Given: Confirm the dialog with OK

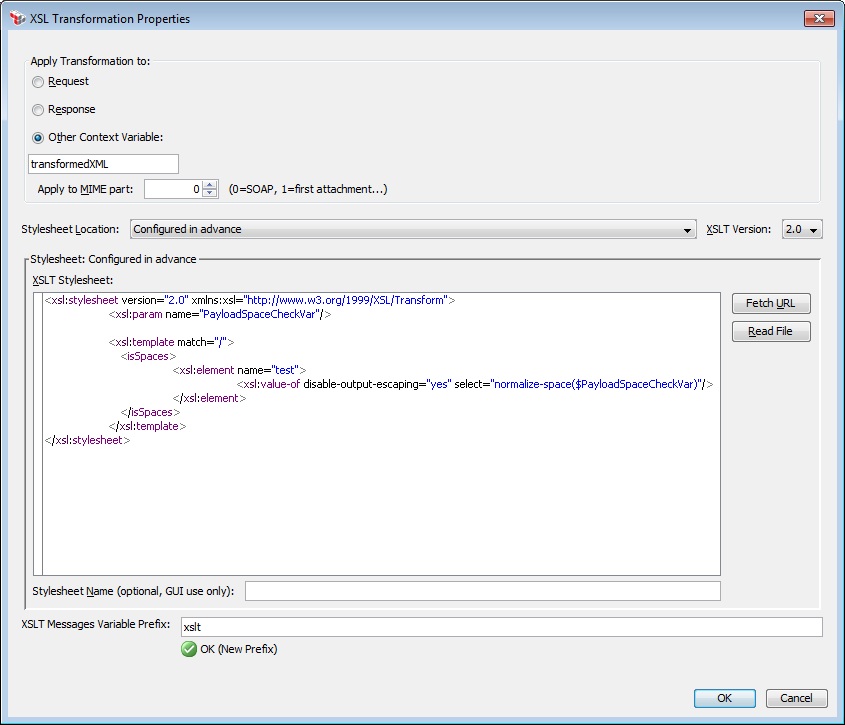Looking at the screenshot, I should [x=724, y=698].
